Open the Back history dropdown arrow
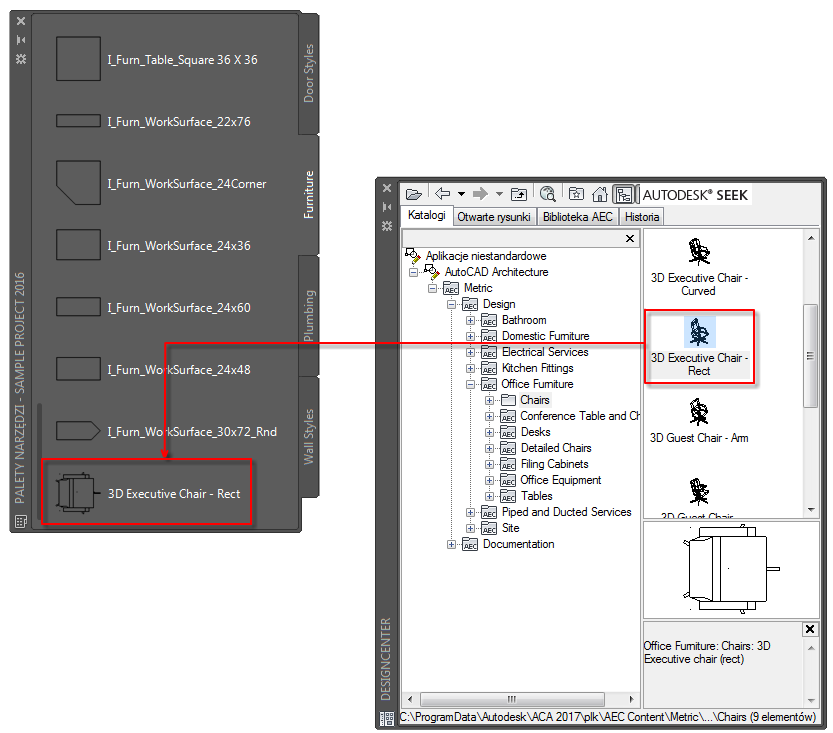The width and height of the screenshot is (833, 733). click(x=461, y=194)
